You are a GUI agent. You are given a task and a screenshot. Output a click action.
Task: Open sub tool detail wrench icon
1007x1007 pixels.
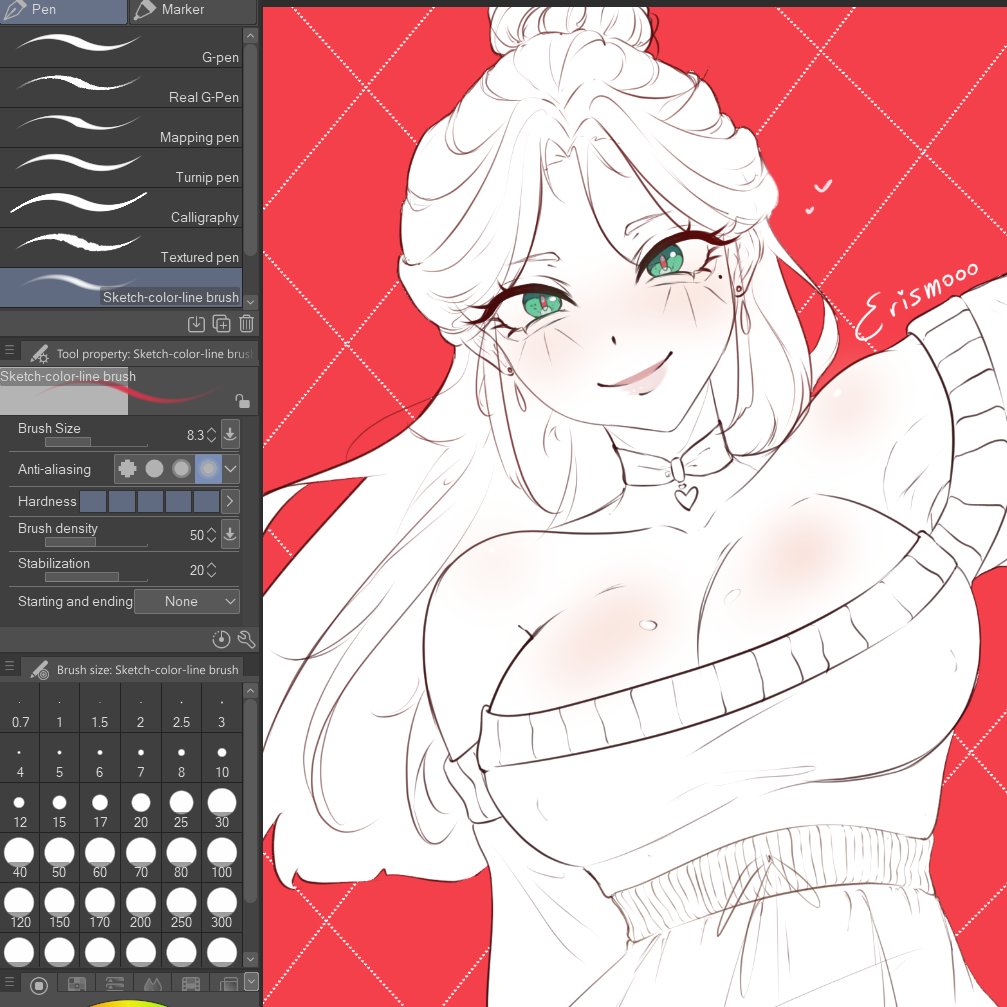[x=246, y=639]
